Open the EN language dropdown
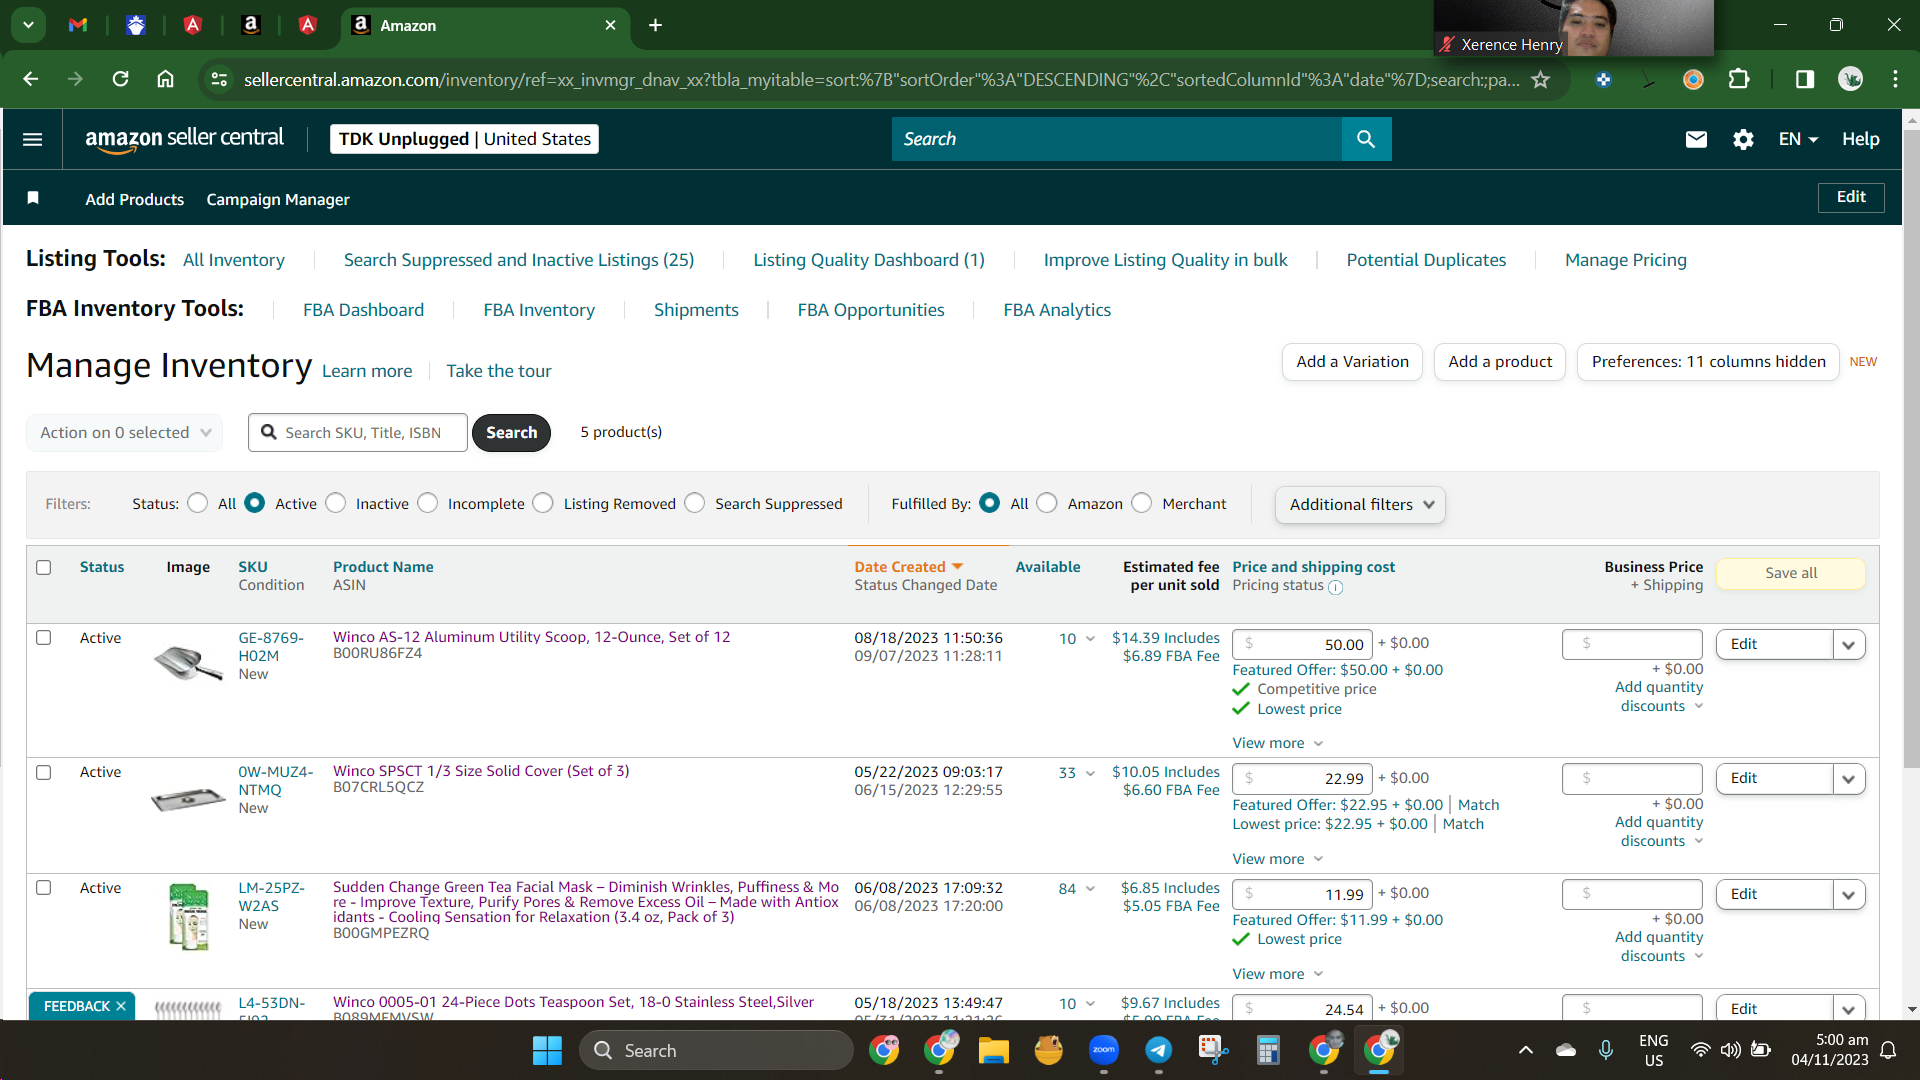Viewport: 1920px width, 1080px height. [1798, 139]
